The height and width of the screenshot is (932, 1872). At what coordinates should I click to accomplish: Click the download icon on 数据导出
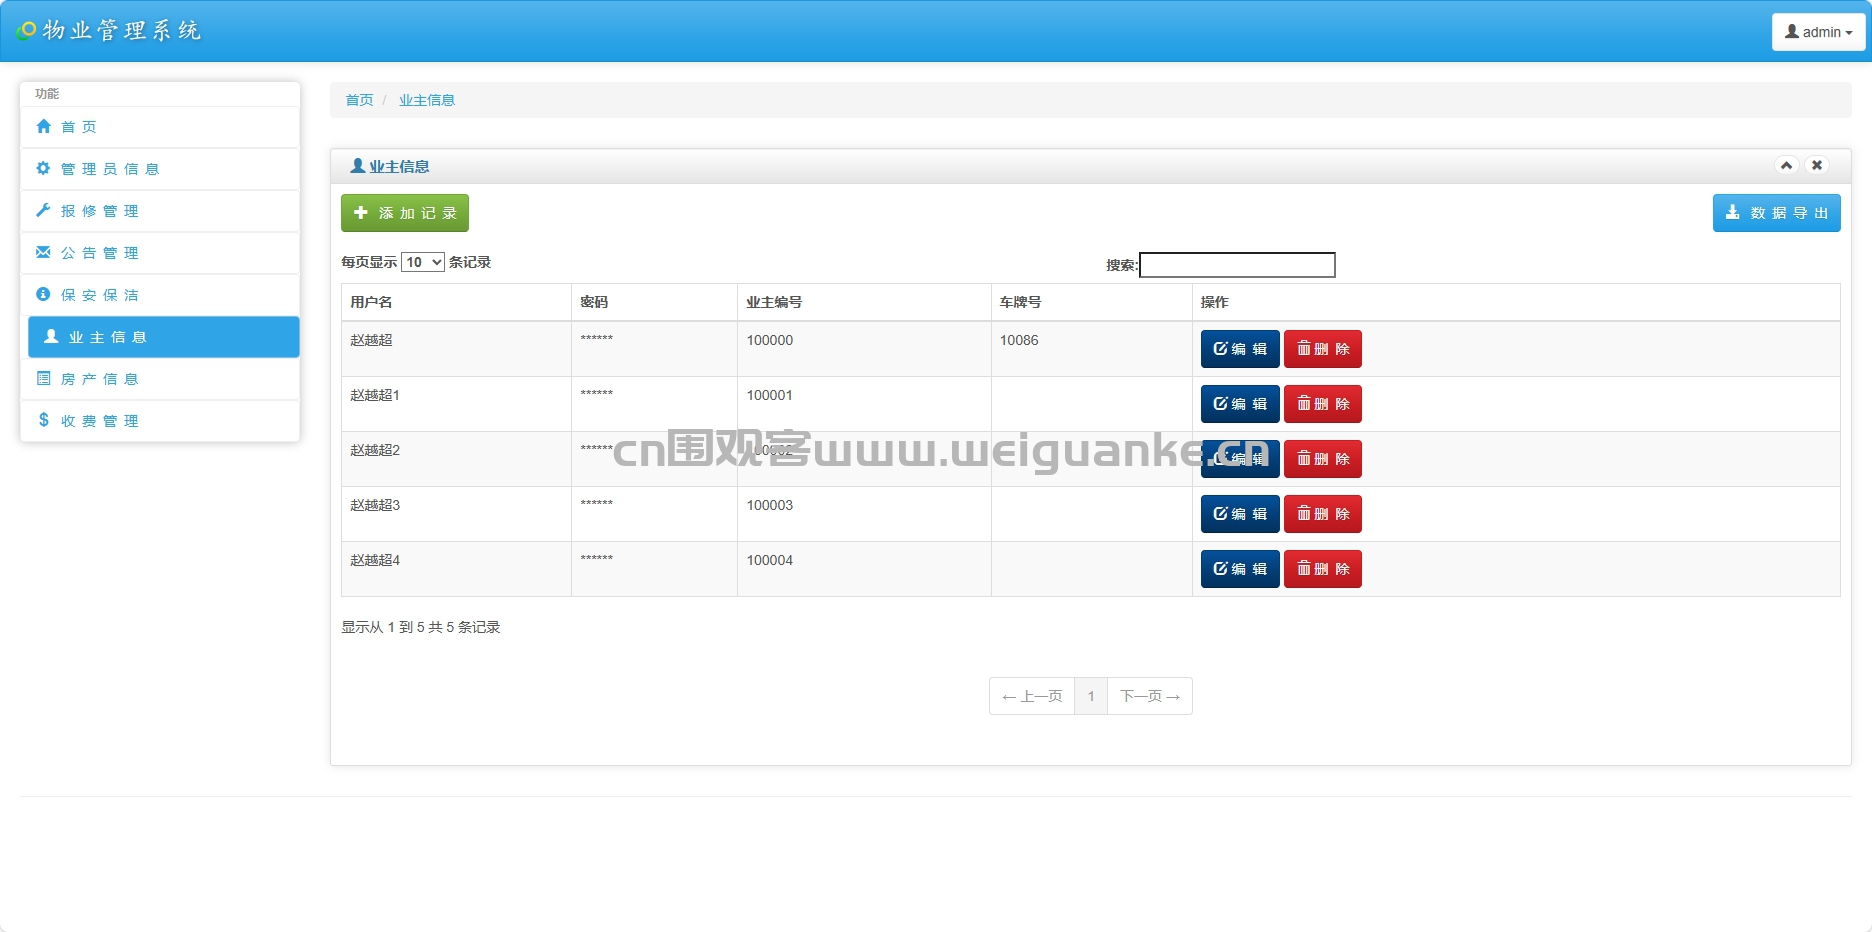click(1732, 212)
